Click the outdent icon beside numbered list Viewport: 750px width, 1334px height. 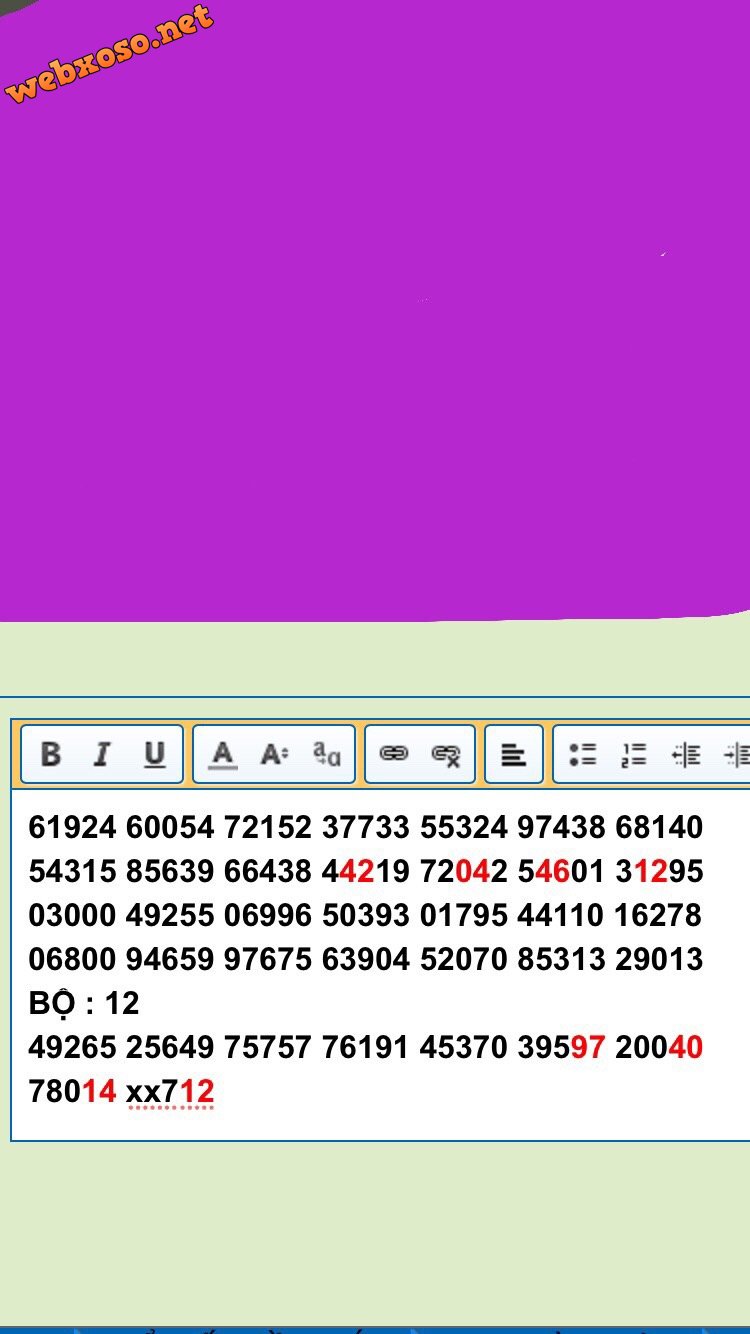tap(686, 754)
